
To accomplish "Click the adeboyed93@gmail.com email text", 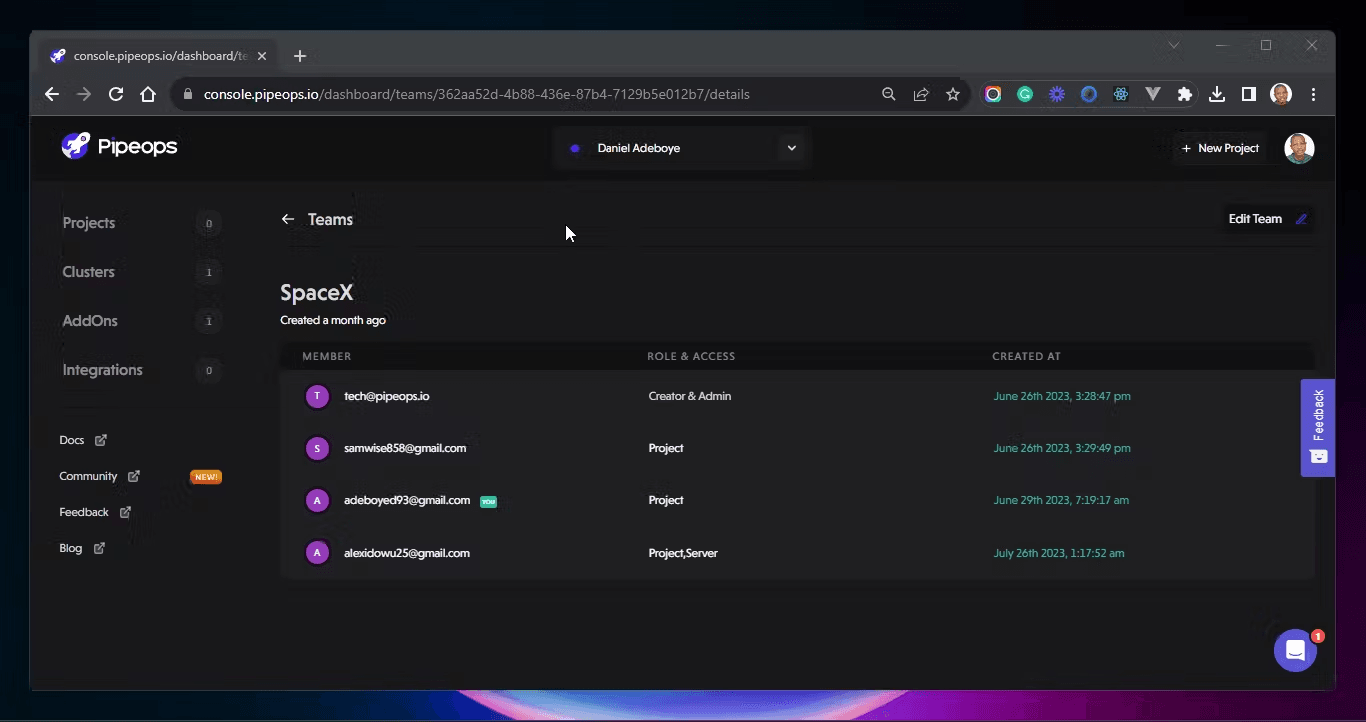I will [x=407, y=500].
